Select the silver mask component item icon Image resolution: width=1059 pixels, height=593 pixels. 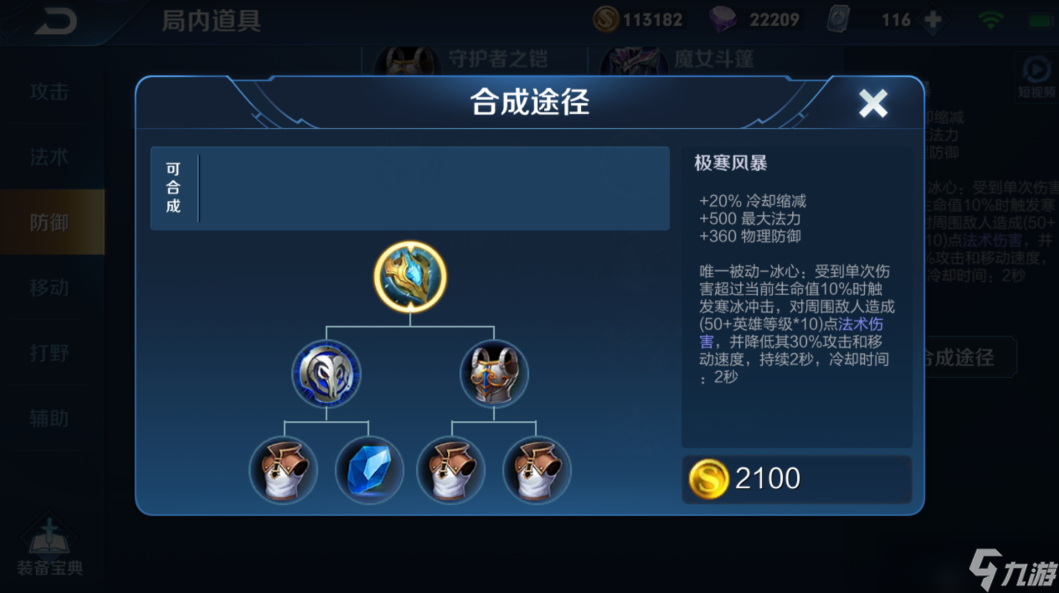click(326, 373)
